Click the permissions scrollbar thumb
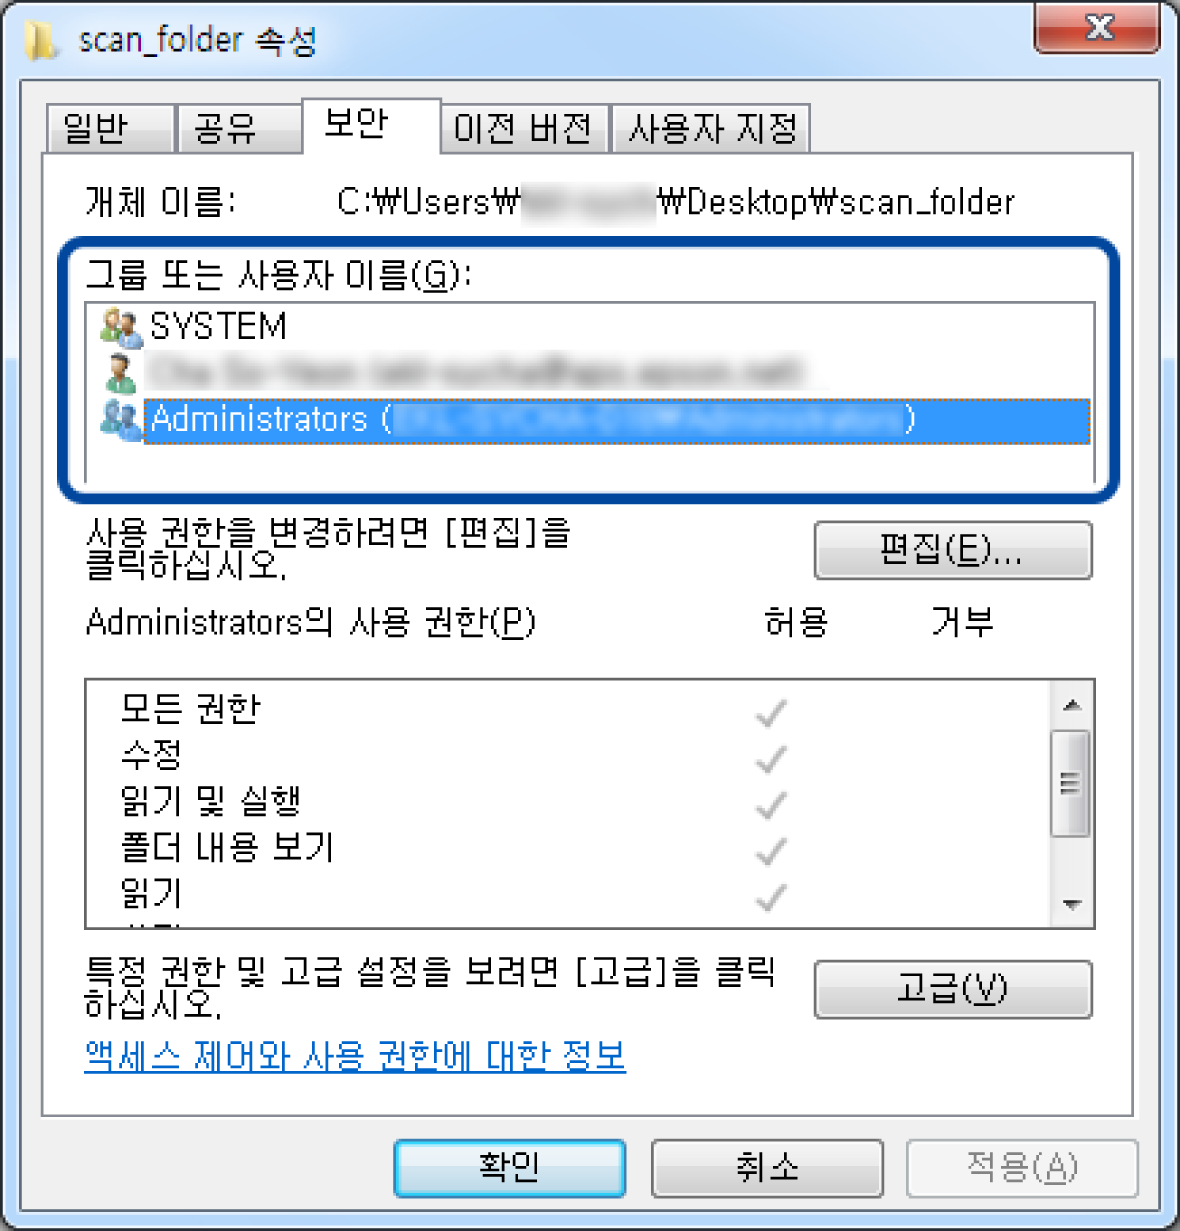 [1071, 783]
